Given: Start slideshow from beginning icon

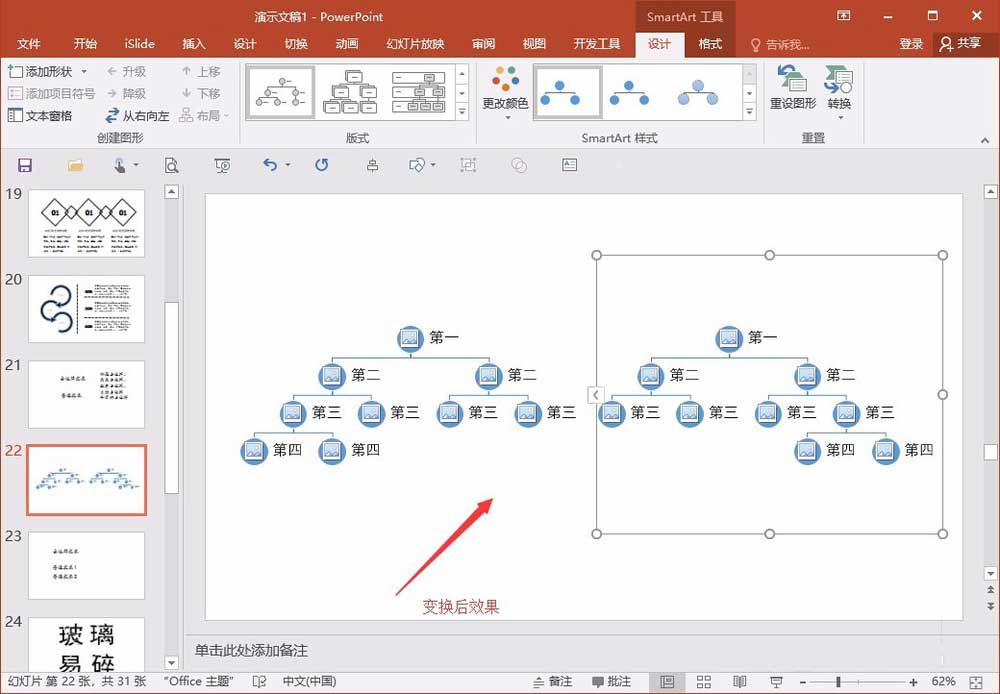Looking at the screenshot, I should (x=223, y=166).
